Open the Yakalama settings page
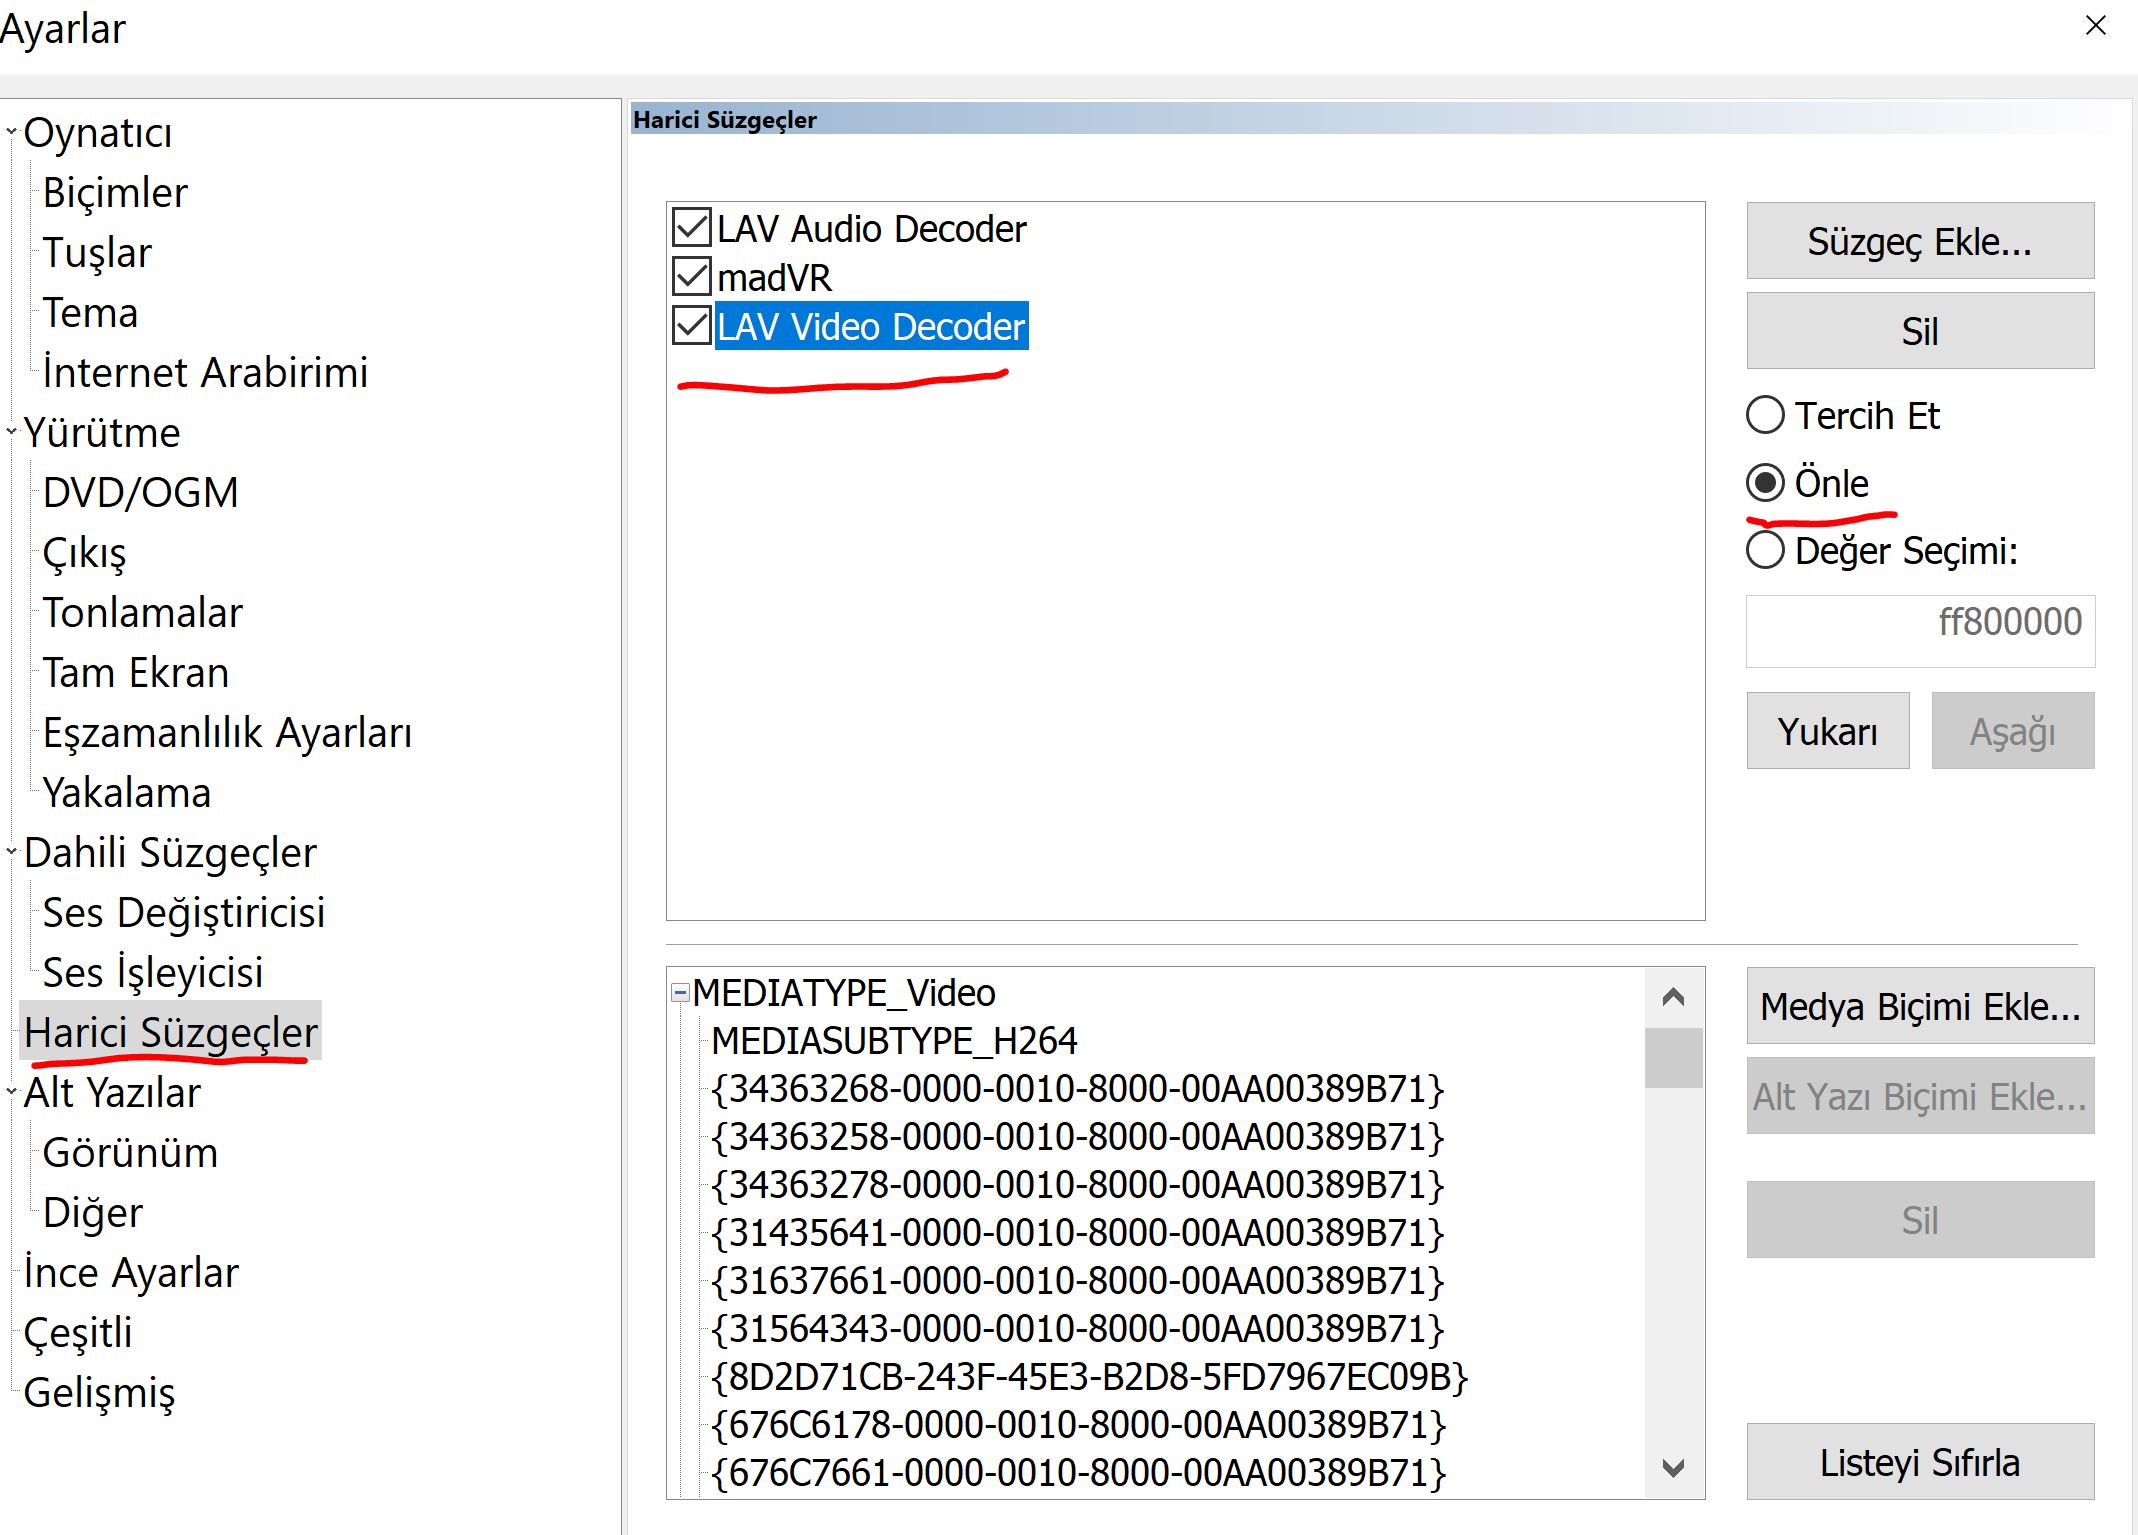2138x1535 pixels. [127, 792]
